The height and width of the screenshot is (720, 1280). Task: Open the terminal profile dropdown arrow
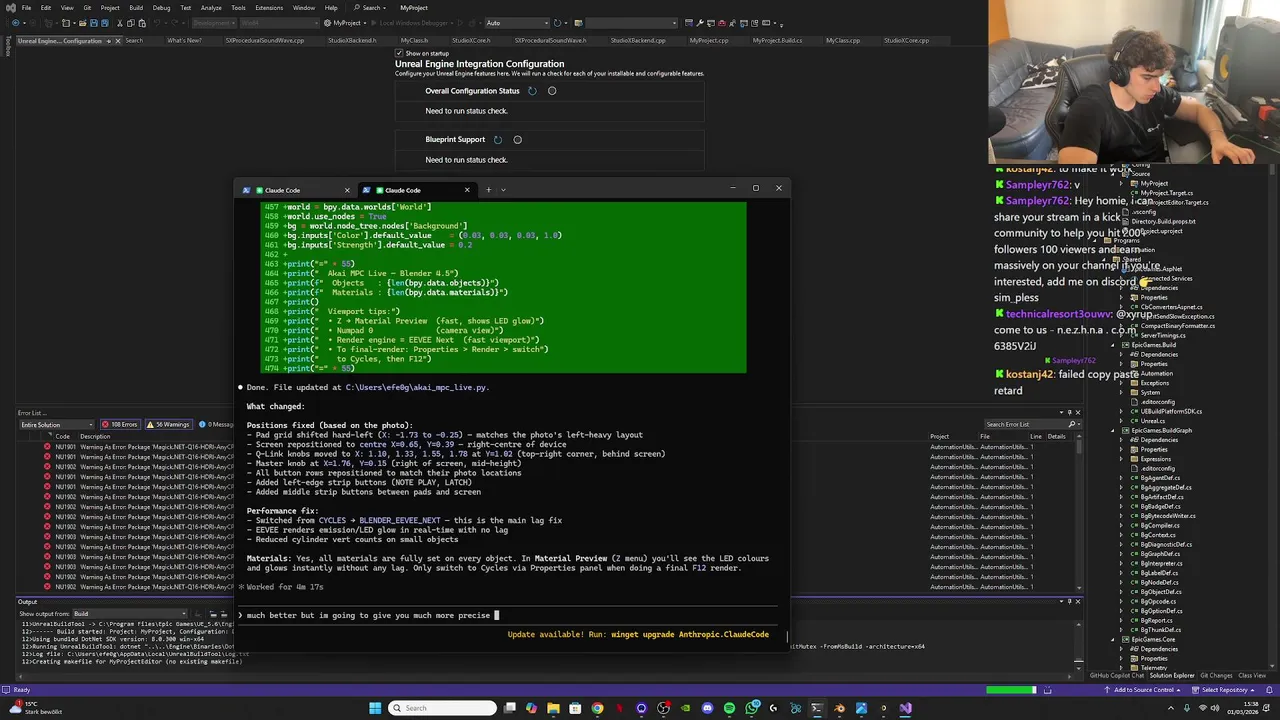pyautogui.click(x=503, y=190)
